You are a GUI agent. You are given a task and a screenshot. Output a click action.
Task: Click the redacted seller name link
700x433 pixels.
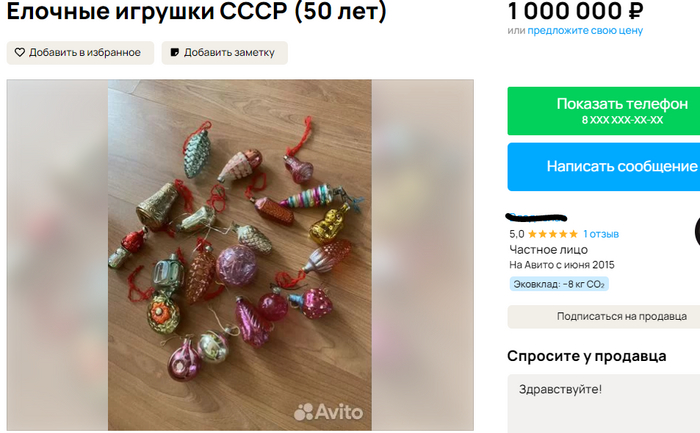536,218
